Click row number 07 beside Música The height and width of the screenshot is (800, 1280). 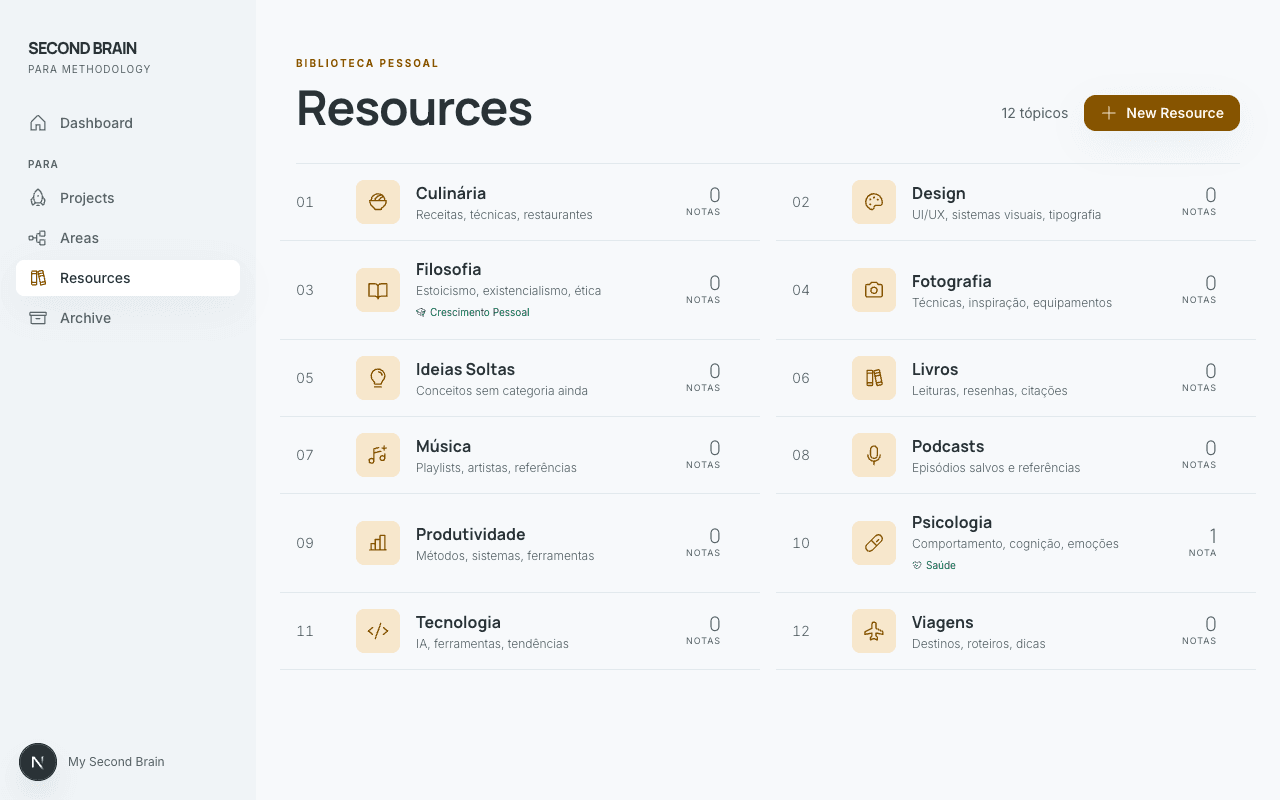(x=305, y=455)
